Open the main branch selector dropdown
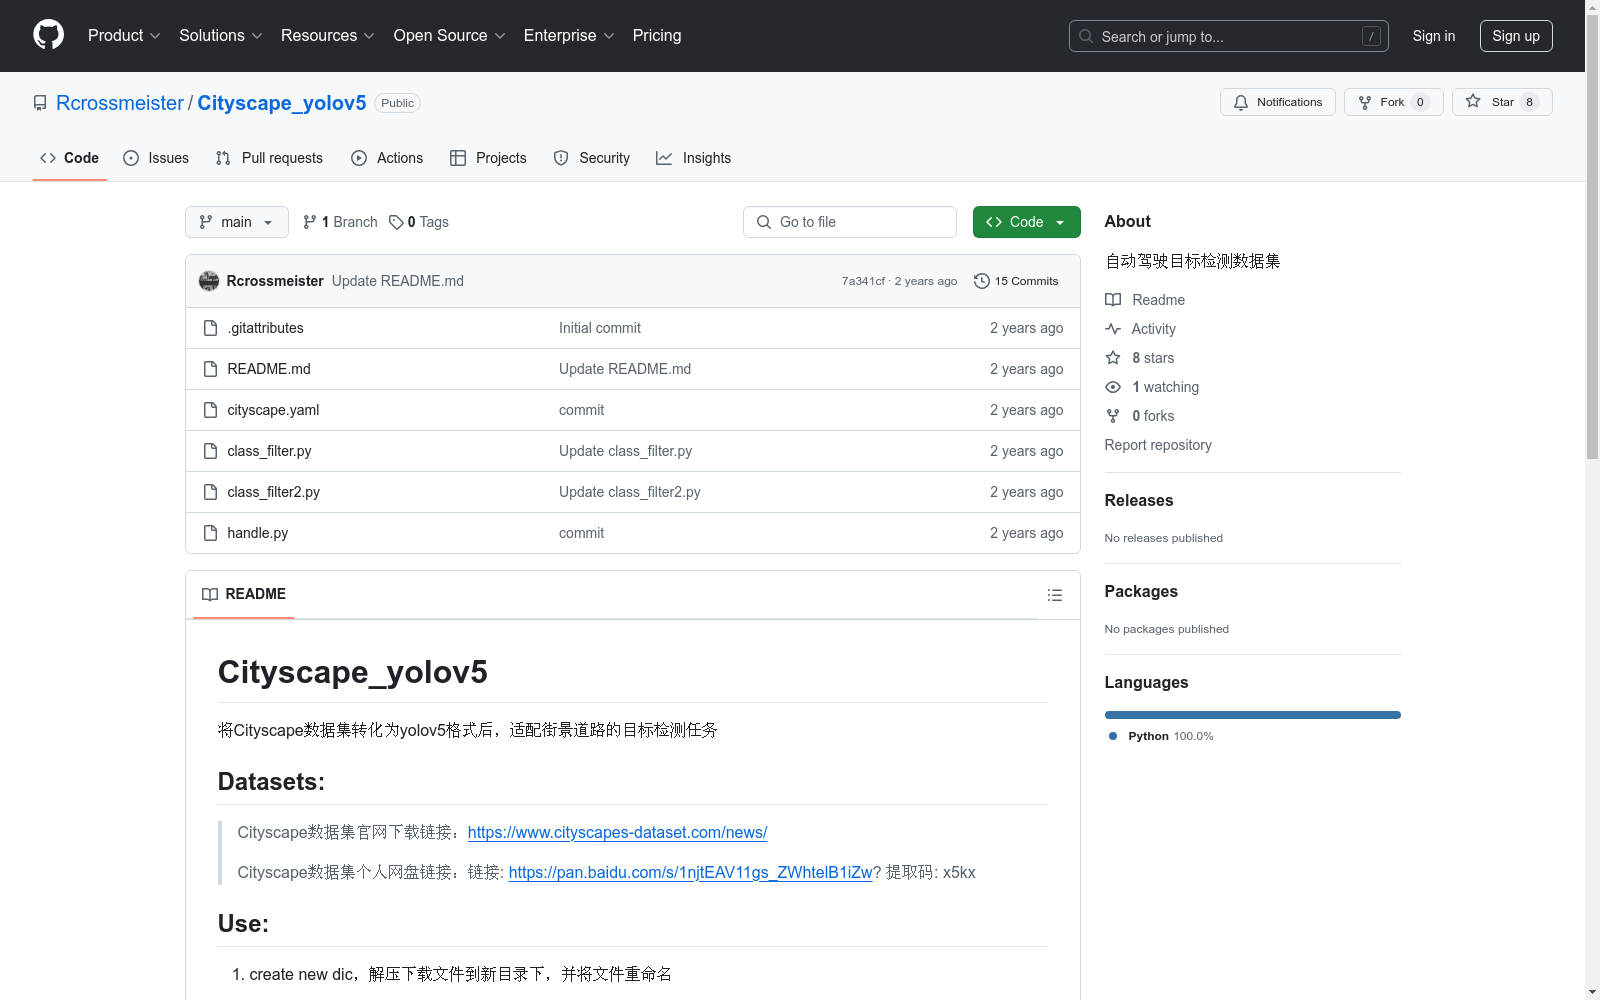1600x1000 pixels. (237, 222)
